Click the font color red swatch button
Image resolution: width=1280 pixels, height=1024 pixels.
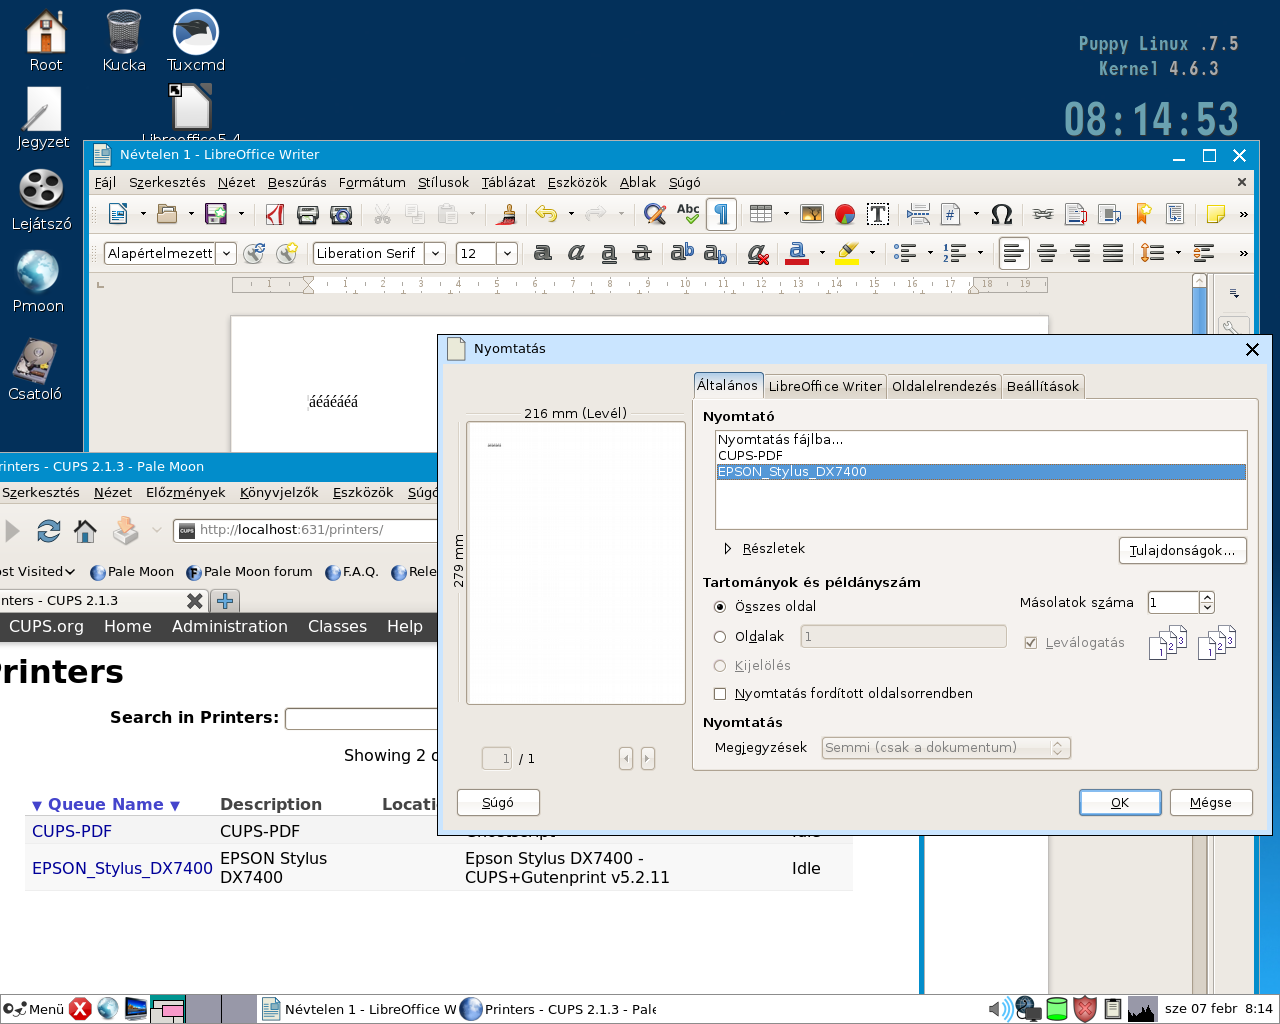click(x=797, y=253)
